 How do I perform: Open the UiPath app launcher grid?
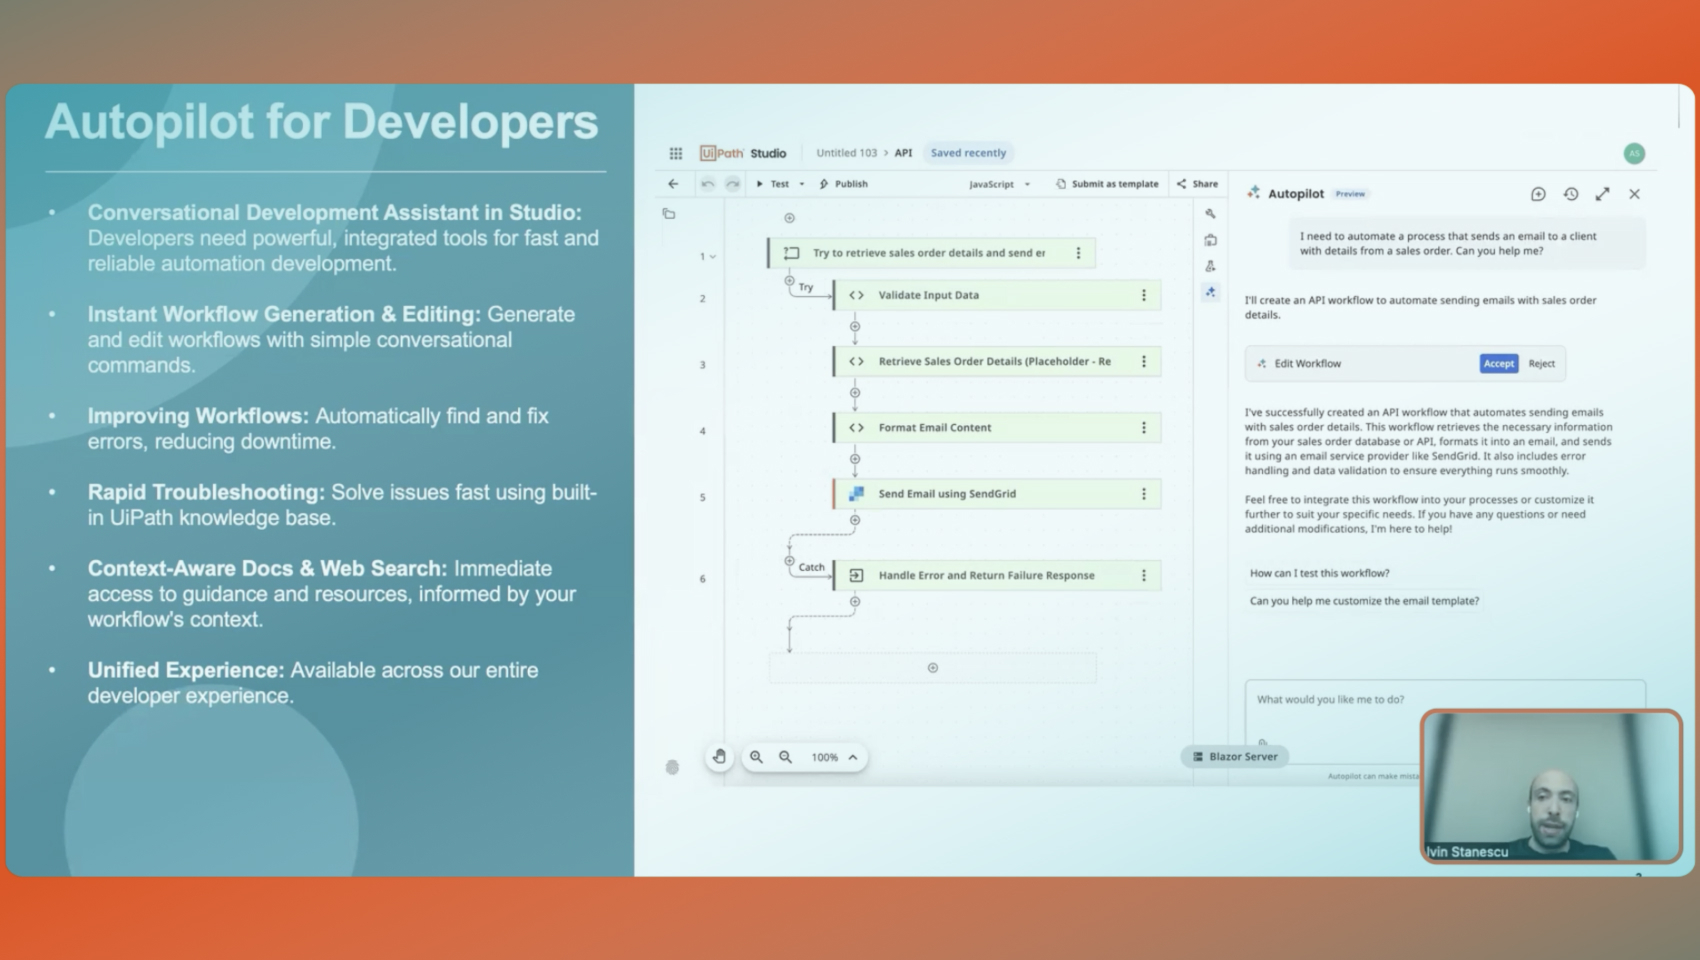point(676,153)
